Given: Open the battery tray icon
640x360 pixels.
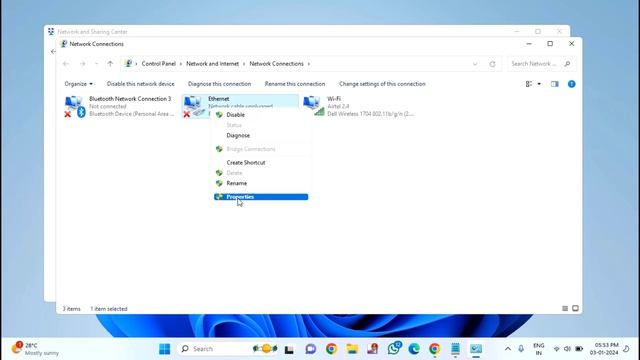Looking at the screenshot, I should [x=579, y=349].
